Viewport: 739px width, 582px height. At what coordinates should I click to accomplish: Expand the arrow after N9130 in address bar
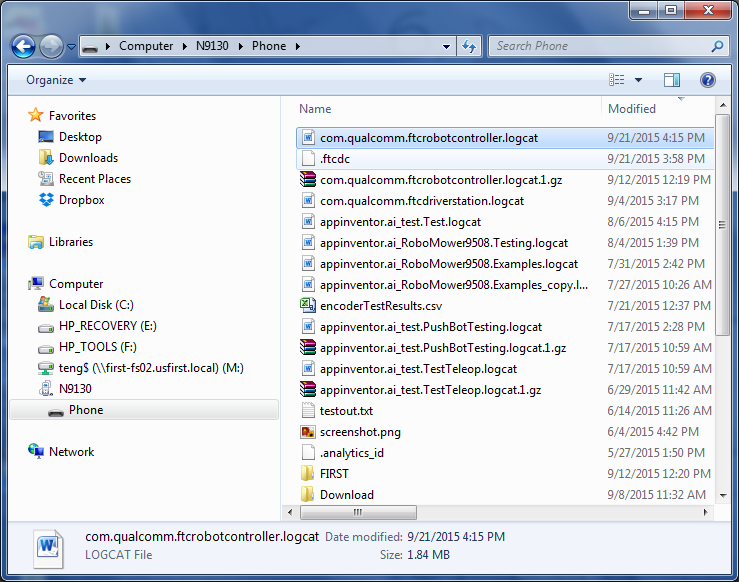pyautogui.click(x=241, y=46)
